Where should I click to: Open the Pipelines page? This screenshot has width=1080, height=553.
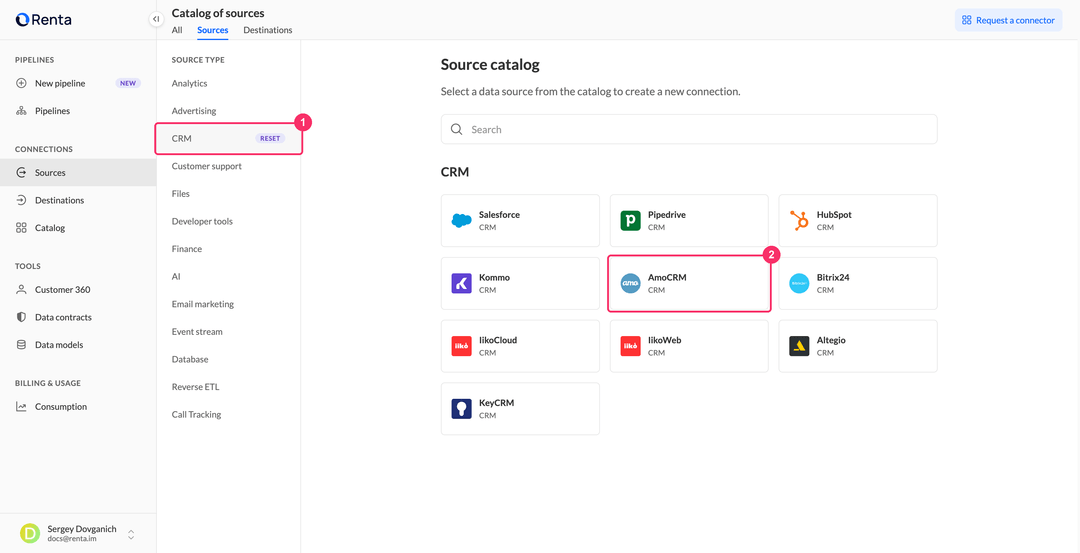(52, 111)
